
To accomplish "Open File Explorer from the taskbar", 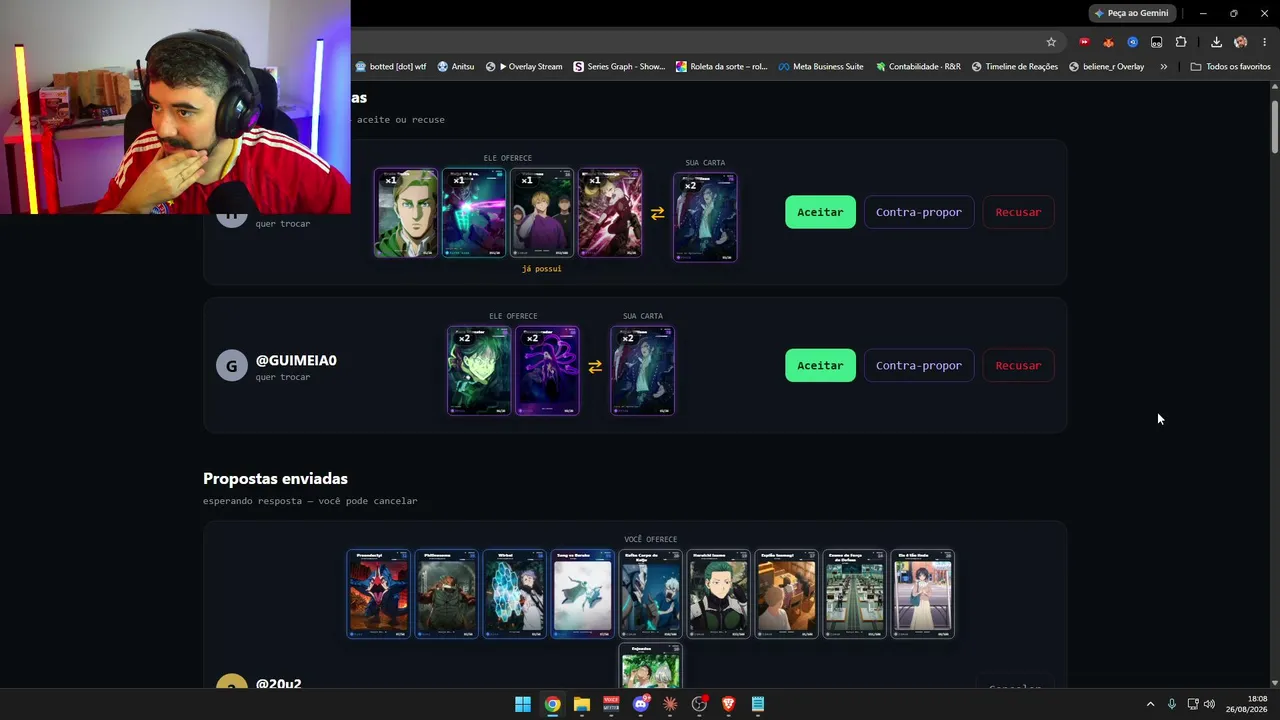I will pos(582,704).
